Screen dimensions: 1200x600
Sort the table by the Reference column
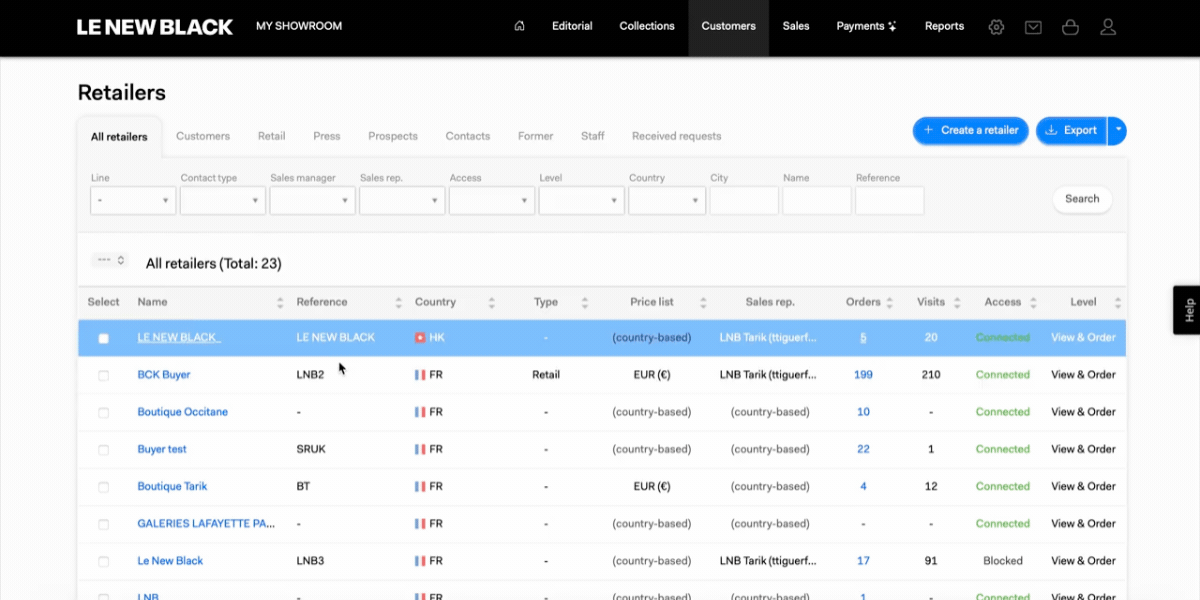(x=398, y=302)
